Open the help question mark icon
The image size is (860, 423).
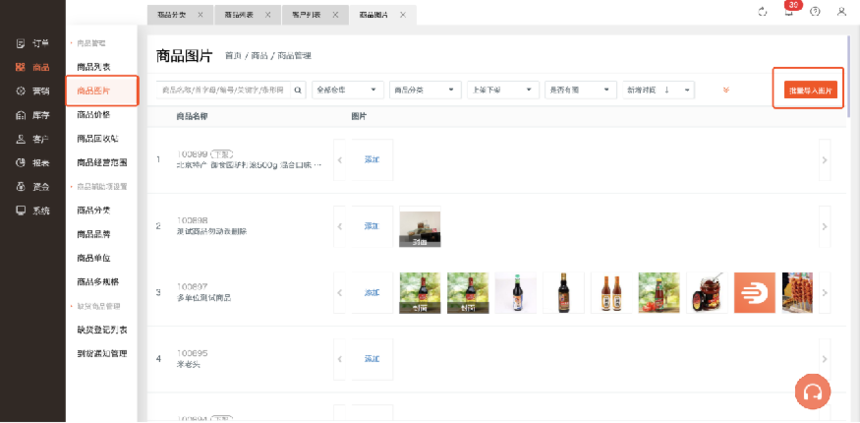815,11
